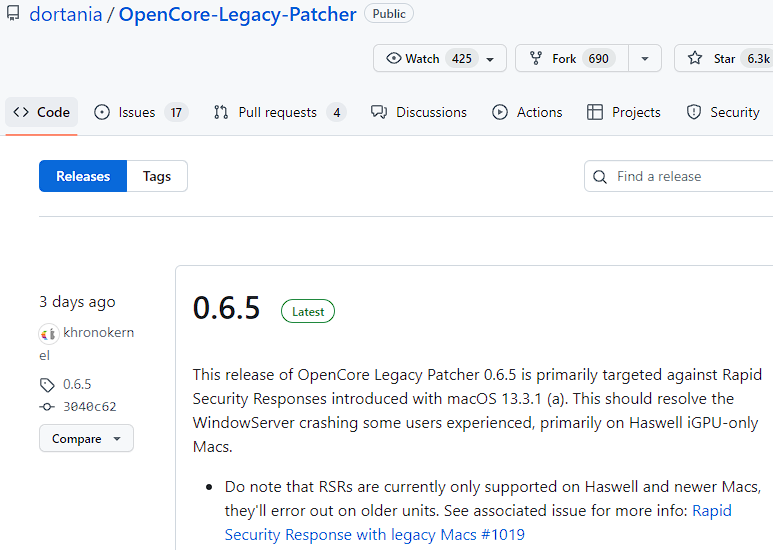This screenshot has width=773, height=550.
Task: Switch to the Projects tab
Action: click(624, 112)
